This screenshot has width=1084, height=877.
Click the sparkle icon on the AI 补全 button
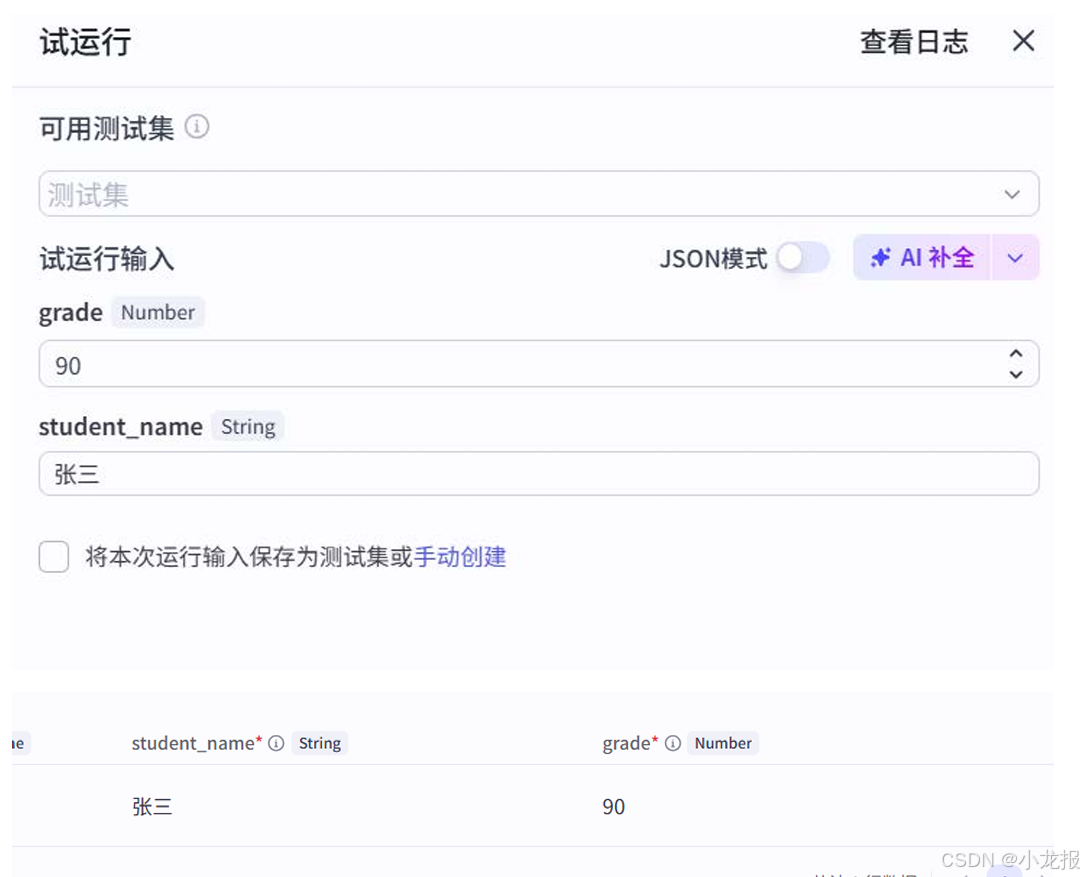click(880, 257)
